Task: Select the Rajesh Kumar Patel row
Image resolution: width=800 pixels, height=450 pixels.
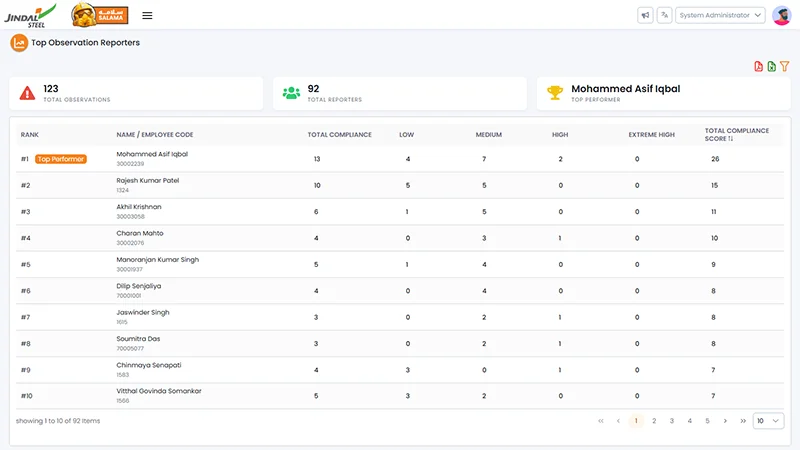Action: tap(400, 185)
